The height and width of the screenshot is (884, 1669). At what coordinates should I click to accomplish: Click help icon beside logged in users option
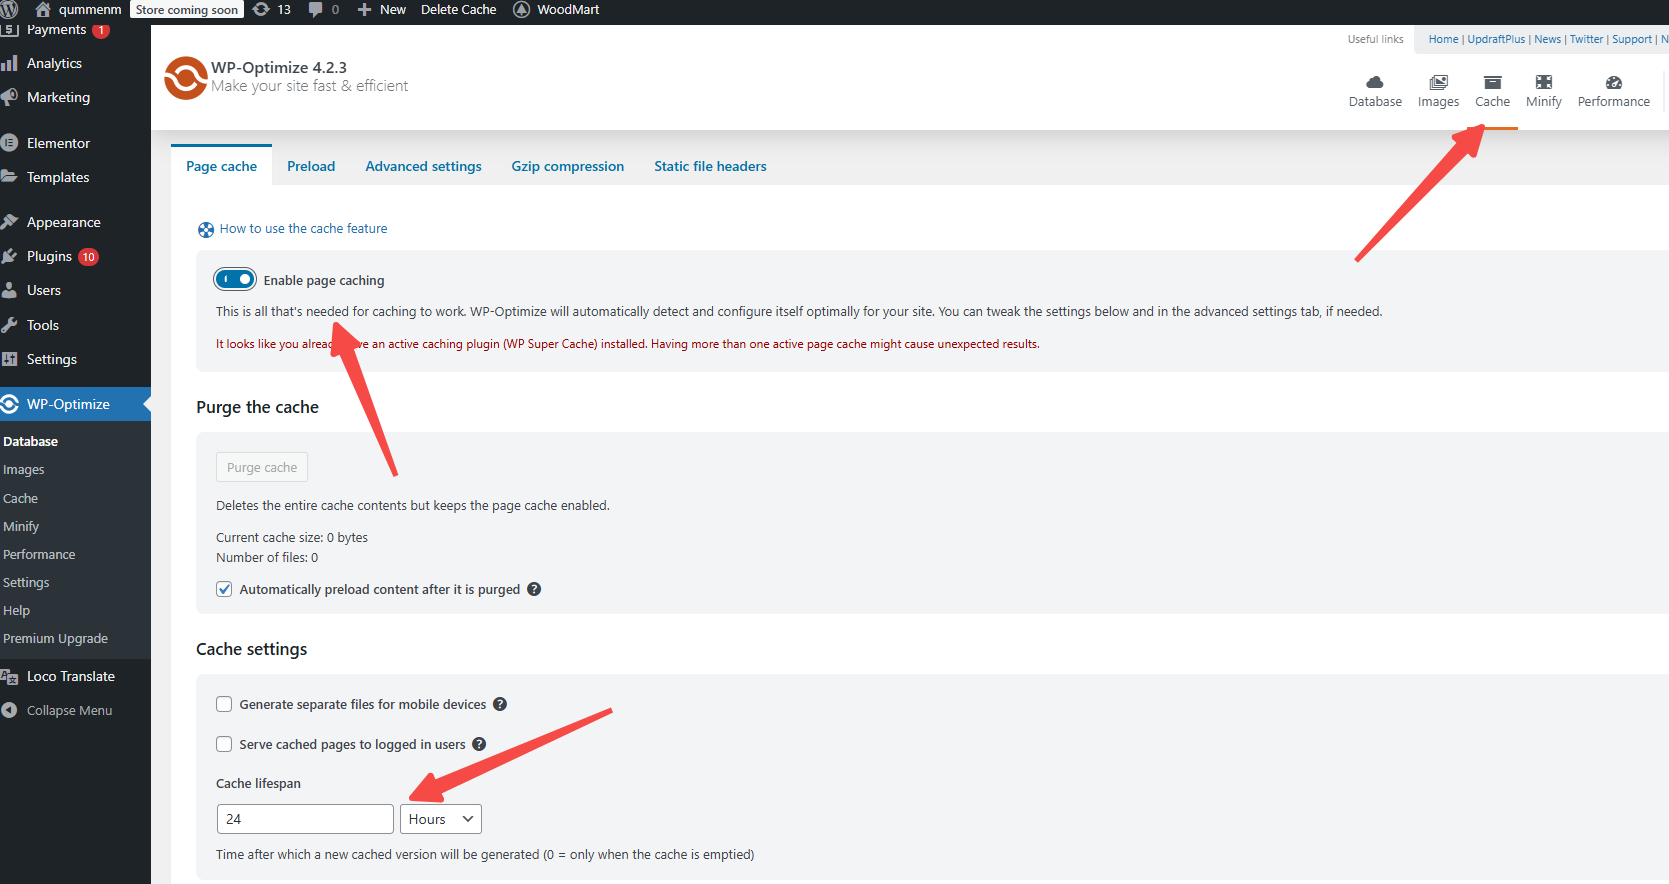pyautogui.click(x=479, y=744)
